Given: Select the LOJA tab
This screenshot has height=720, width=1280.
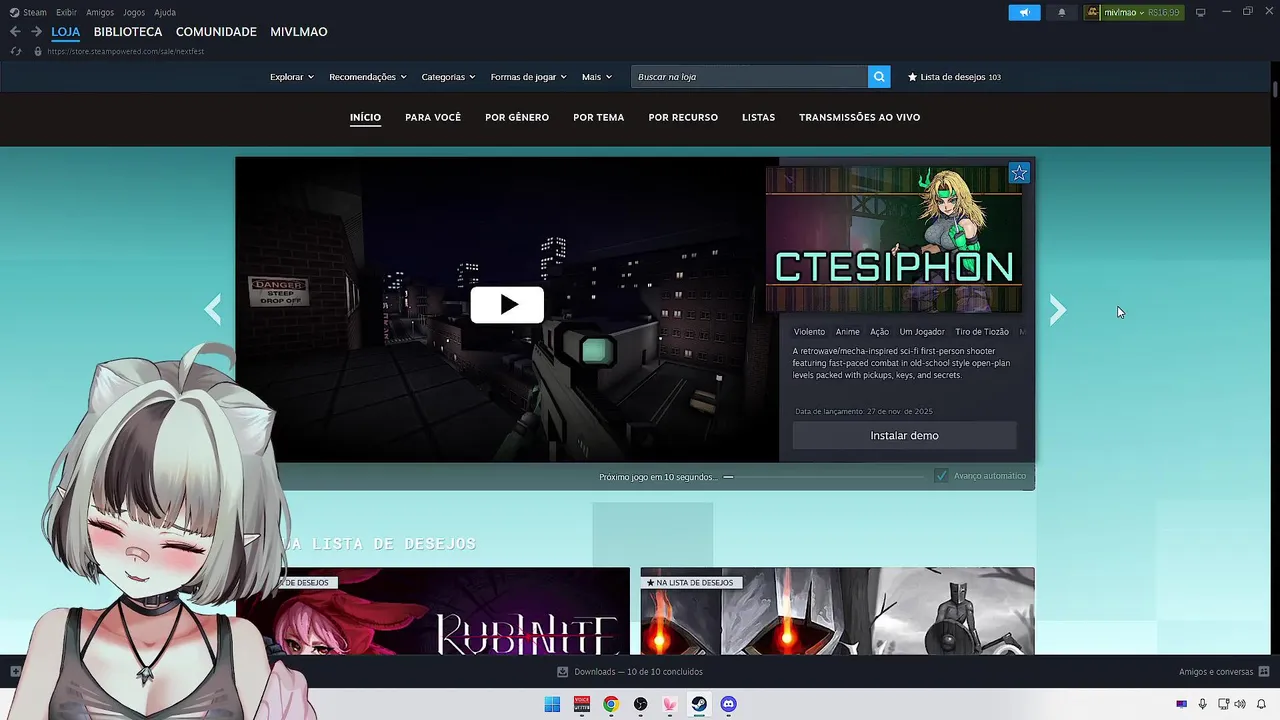Looking at the screenshot, I should (66, 32).
